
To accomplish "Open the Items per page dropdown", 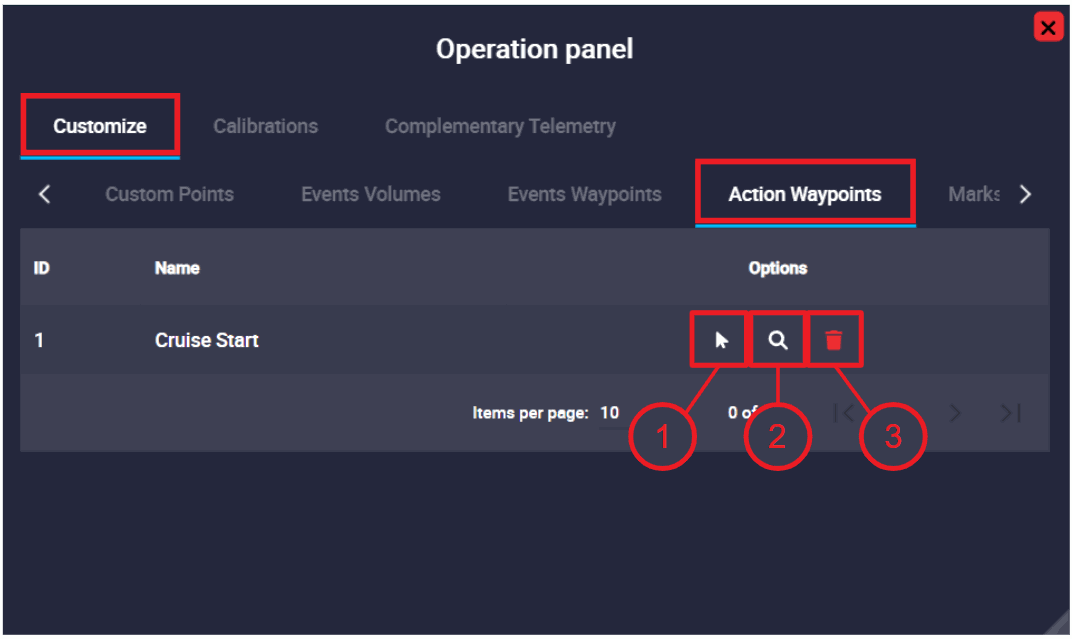I will click(x=610, y=413).
